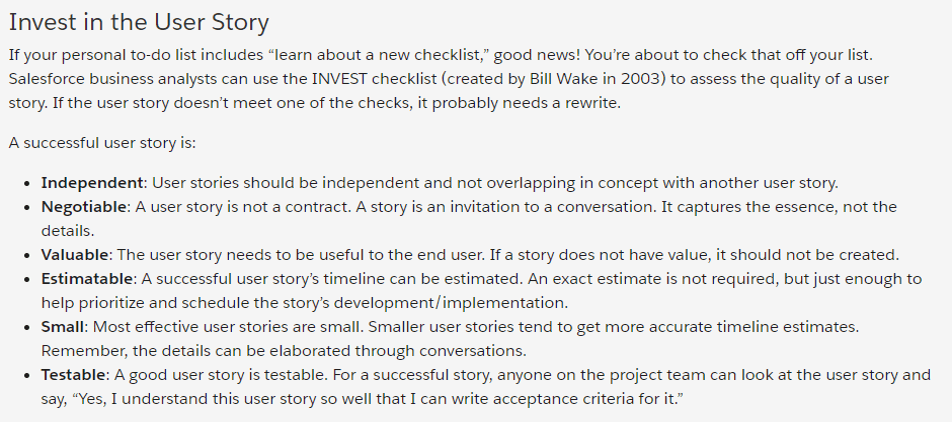Click the bullet point before "Independent"
Image resolution: width=952 pixels, height=422 pixels.
point(27,184)
